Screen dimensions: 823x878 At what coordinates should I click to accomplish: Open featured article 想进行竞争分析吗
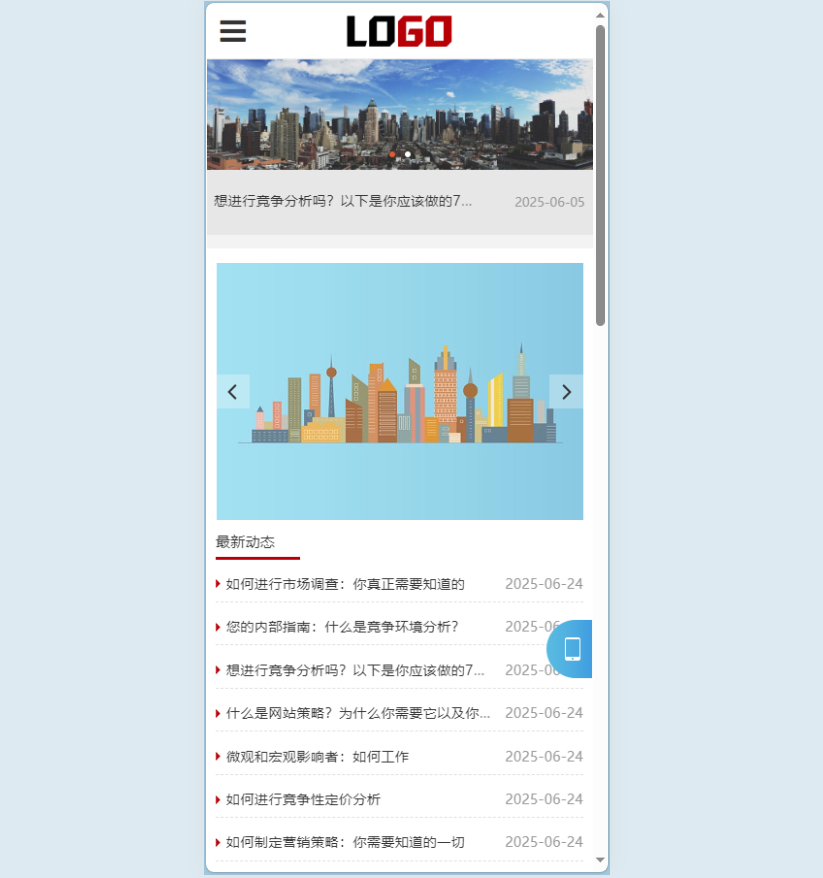point(345,201)
